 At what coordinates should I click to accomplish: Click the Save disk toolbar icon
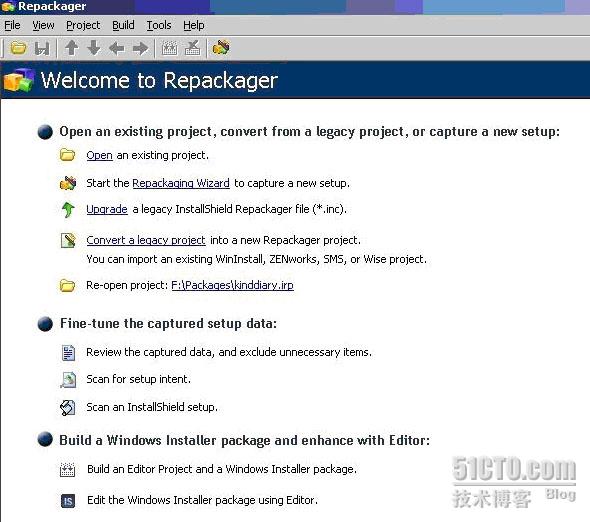tap(42, 49)
